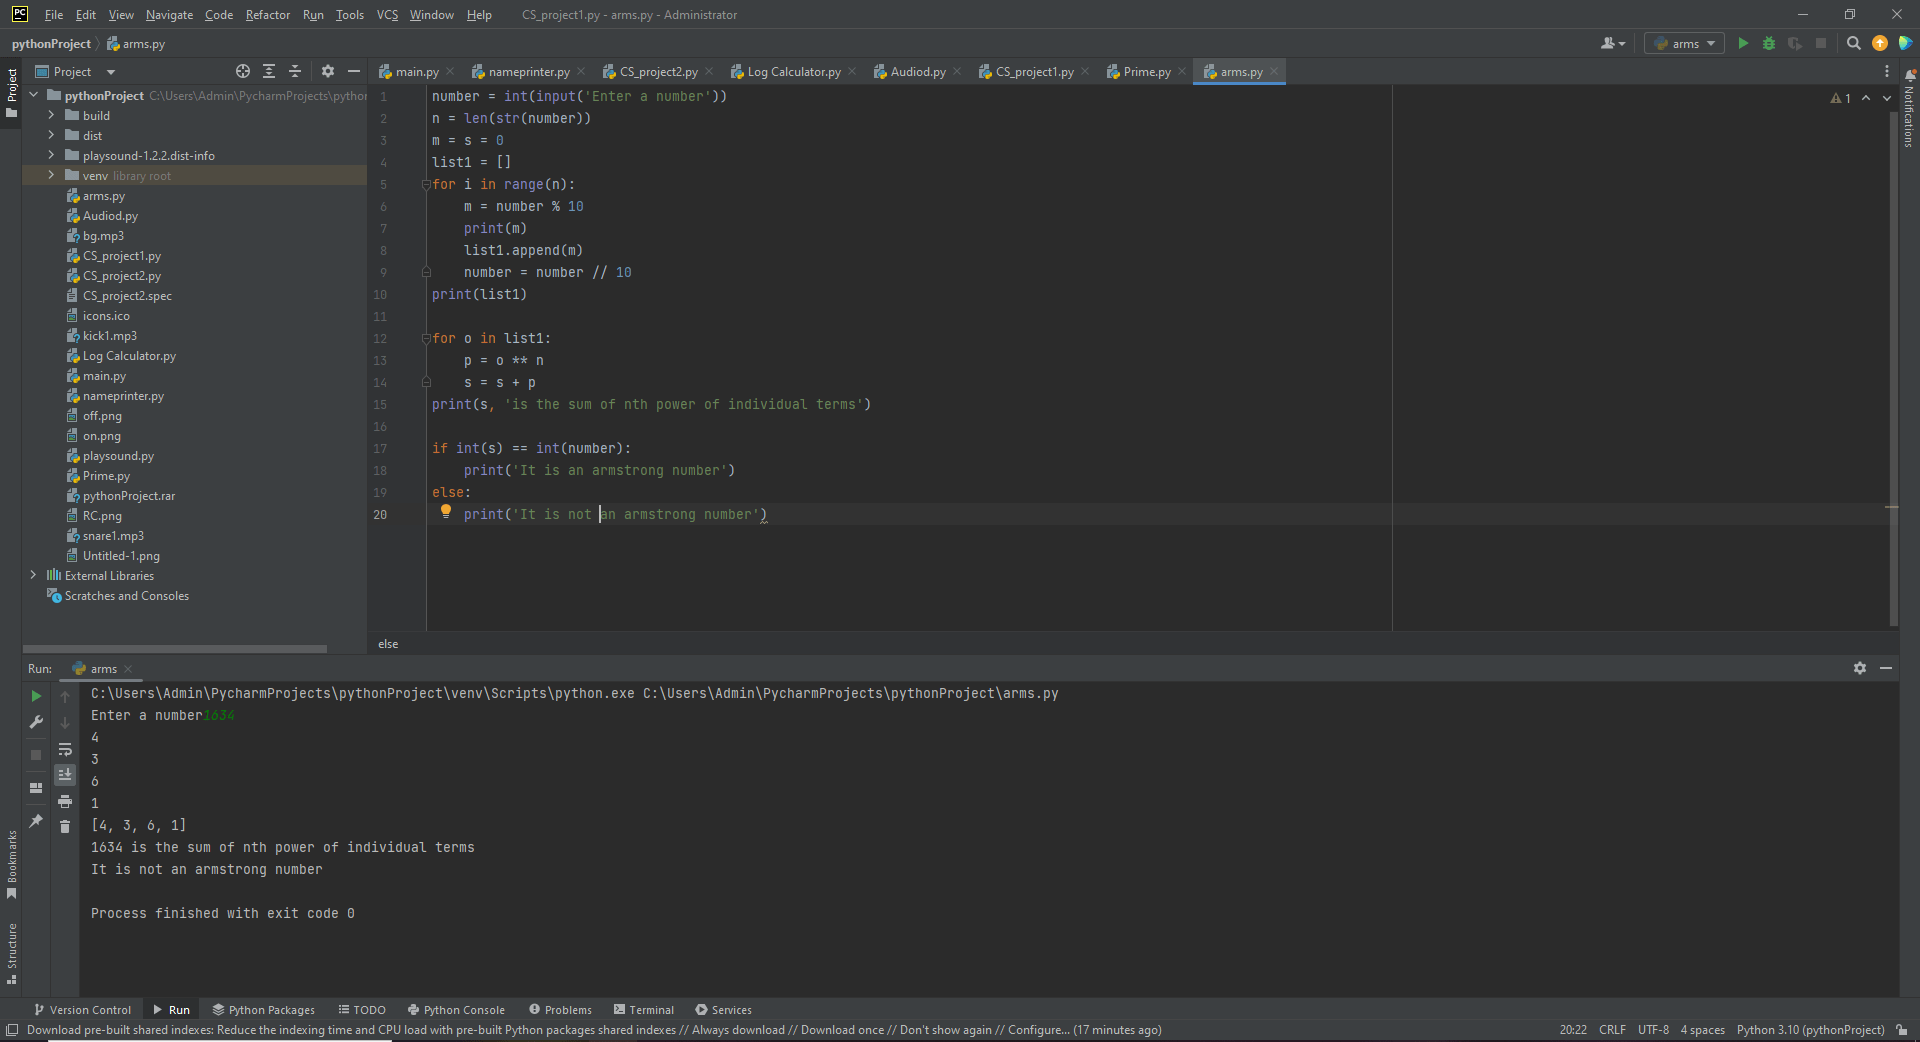This screenshot has height=1042, width=1920.
Task: Open the Terminal tool window
Action: point(644,1010)
